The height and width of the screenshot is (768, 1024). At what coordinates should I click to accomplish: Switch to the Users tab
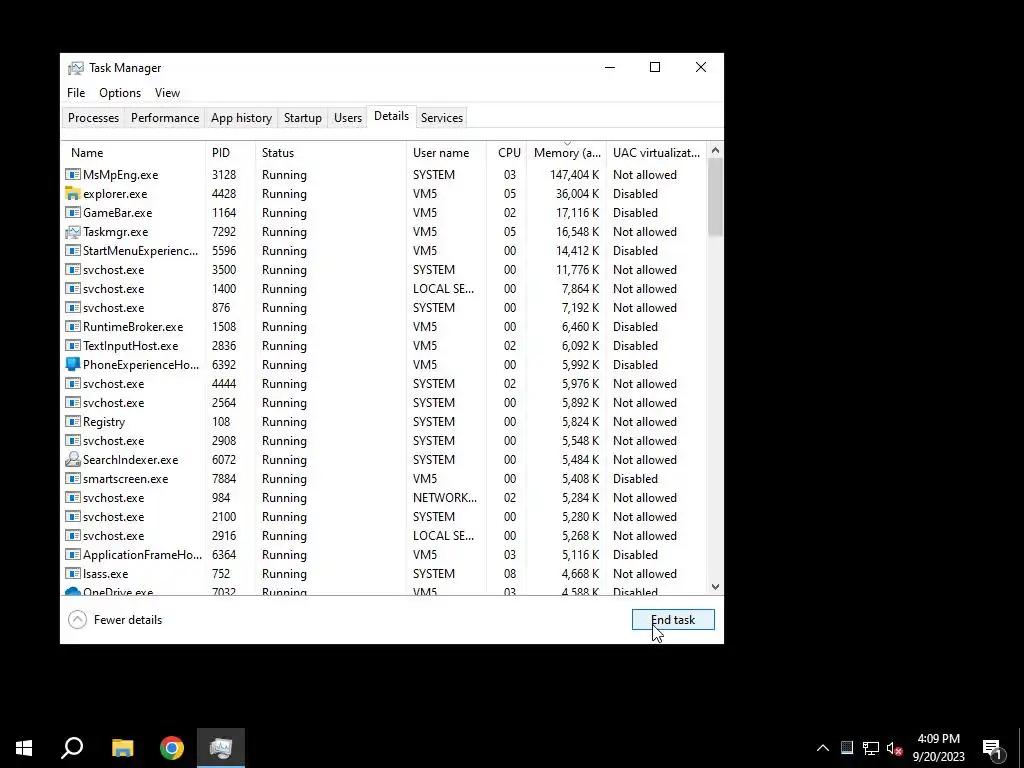coord(347,118)
